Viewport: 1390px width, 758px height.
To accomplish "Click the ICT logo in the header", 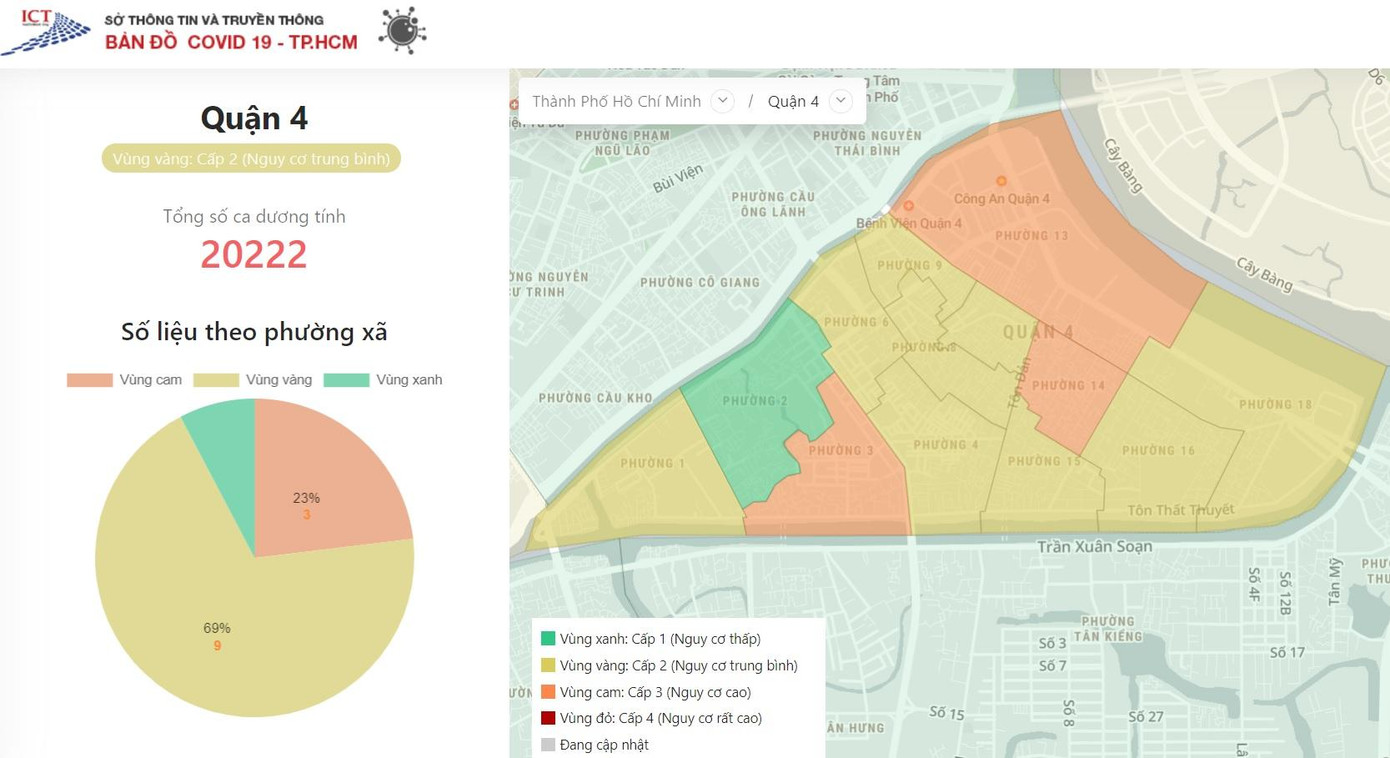I will click(45, 30).
